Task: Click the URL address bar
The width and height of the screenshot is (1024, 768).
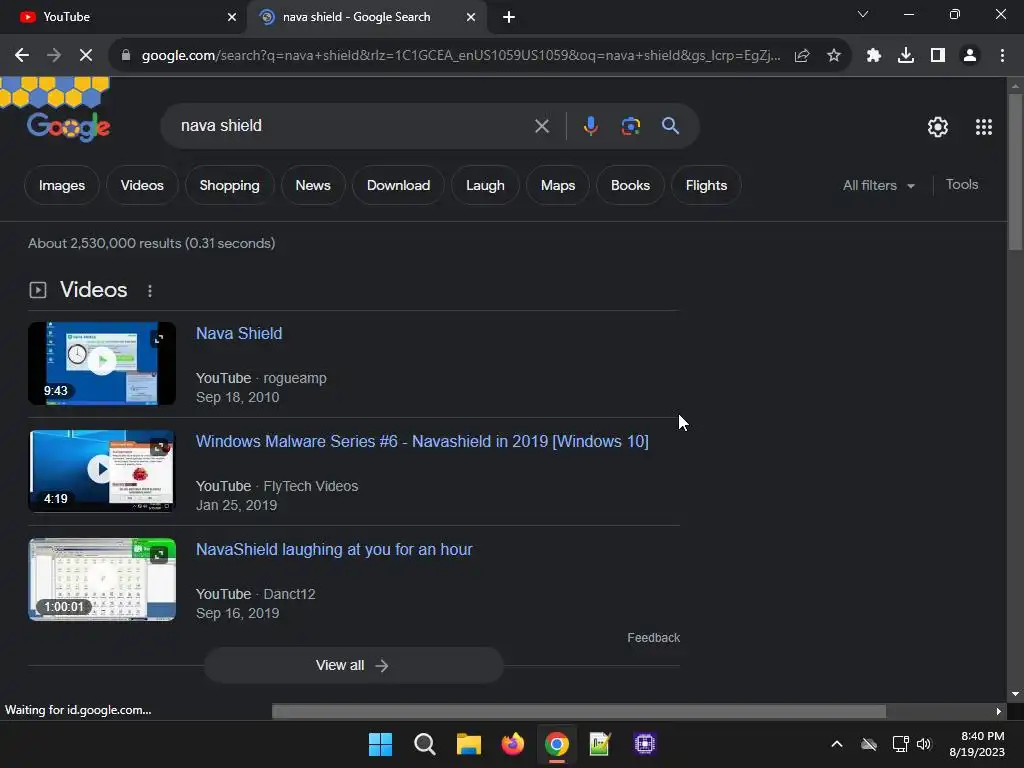Action: coord(460,56)
